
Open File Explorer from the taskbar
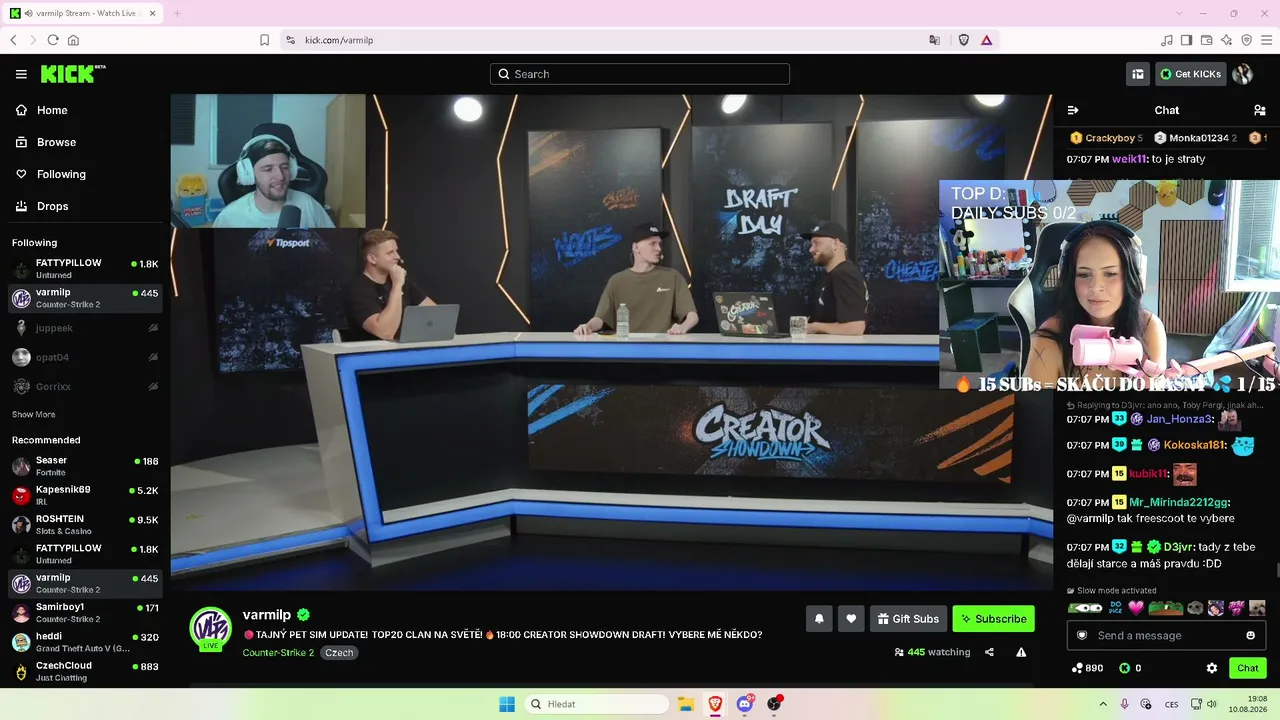(x=686, y=704)
